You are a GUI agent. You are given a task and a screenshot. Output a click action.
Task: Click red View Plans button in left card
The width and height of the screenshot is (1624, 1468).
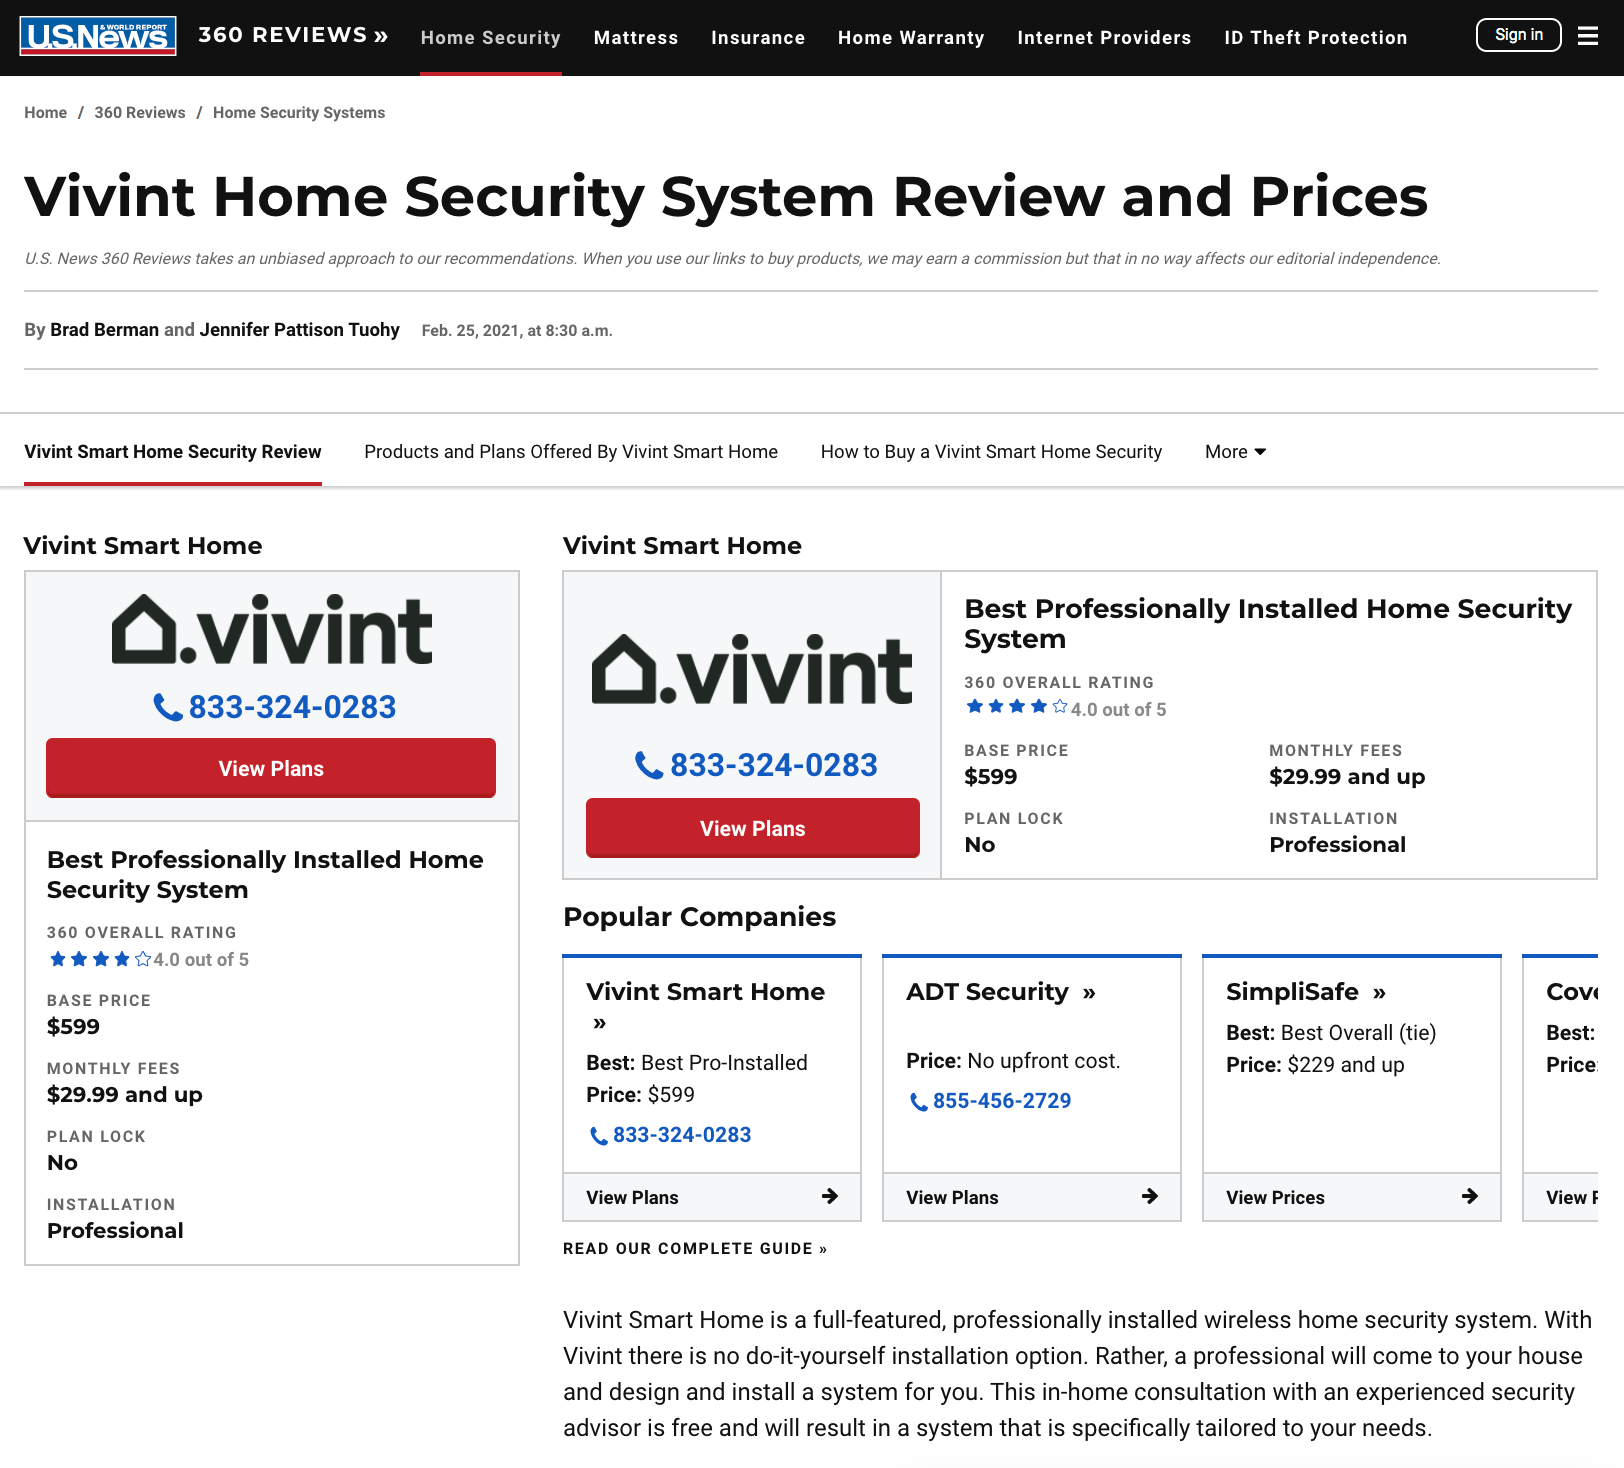click(x=271, y=768)
